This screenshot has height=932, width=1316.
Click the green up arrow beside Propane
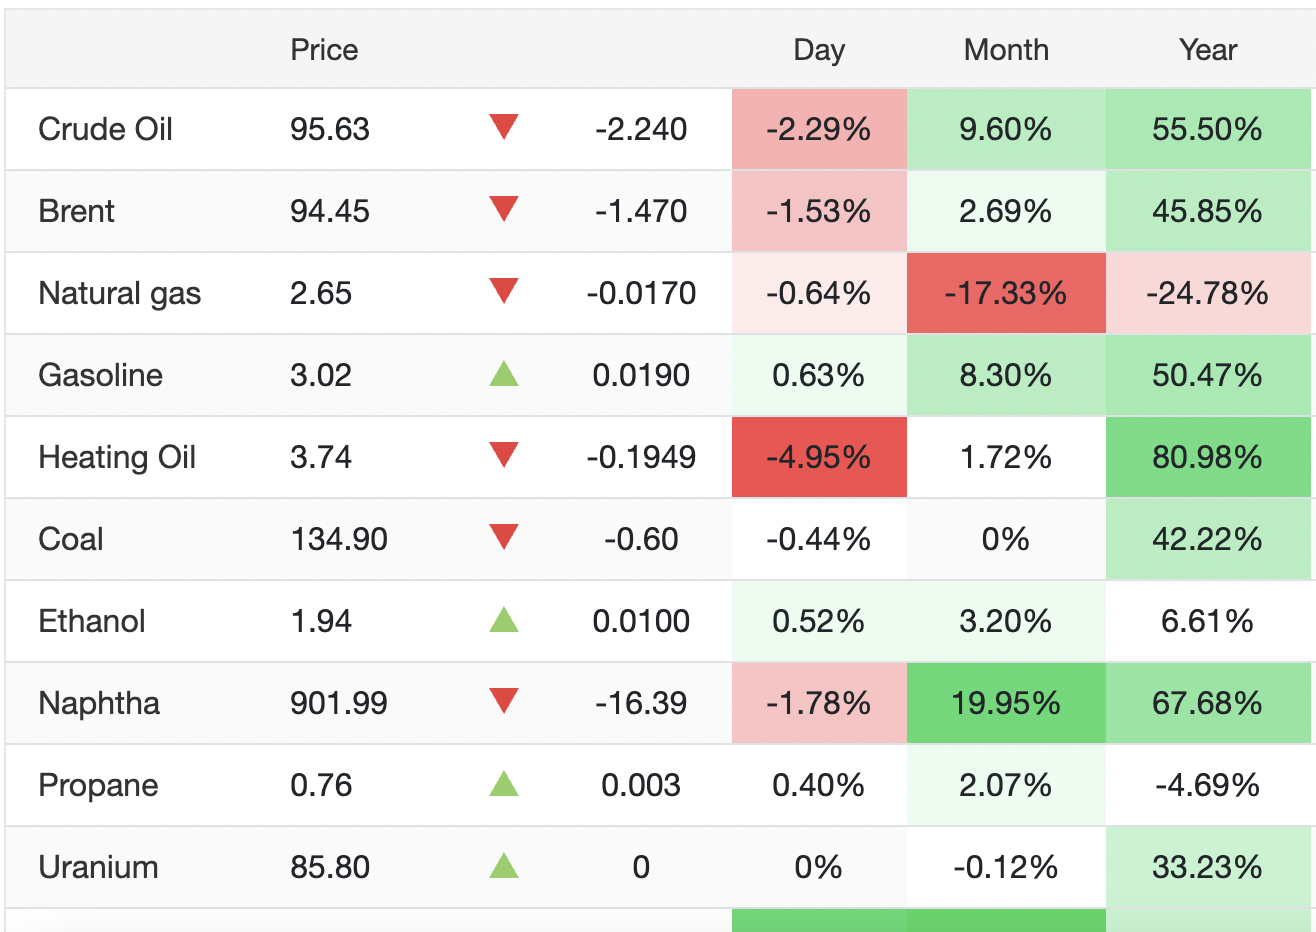point(504,784)
